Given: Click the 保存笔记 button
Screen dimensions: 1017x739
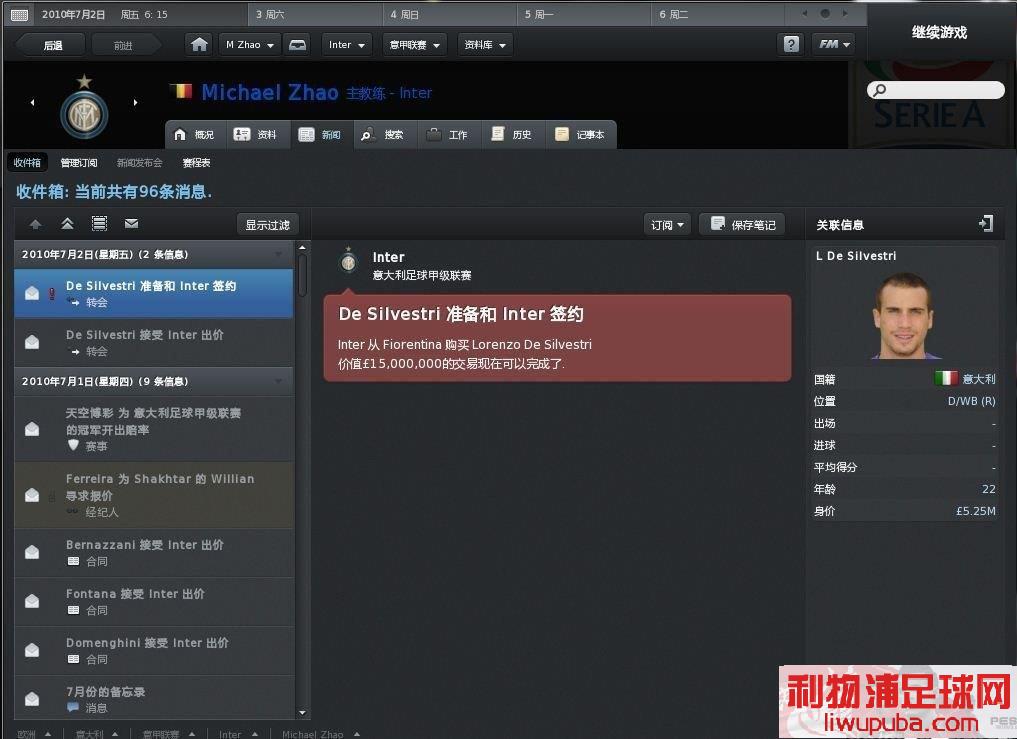Looking at the screenshot, I should click(742, 224).
